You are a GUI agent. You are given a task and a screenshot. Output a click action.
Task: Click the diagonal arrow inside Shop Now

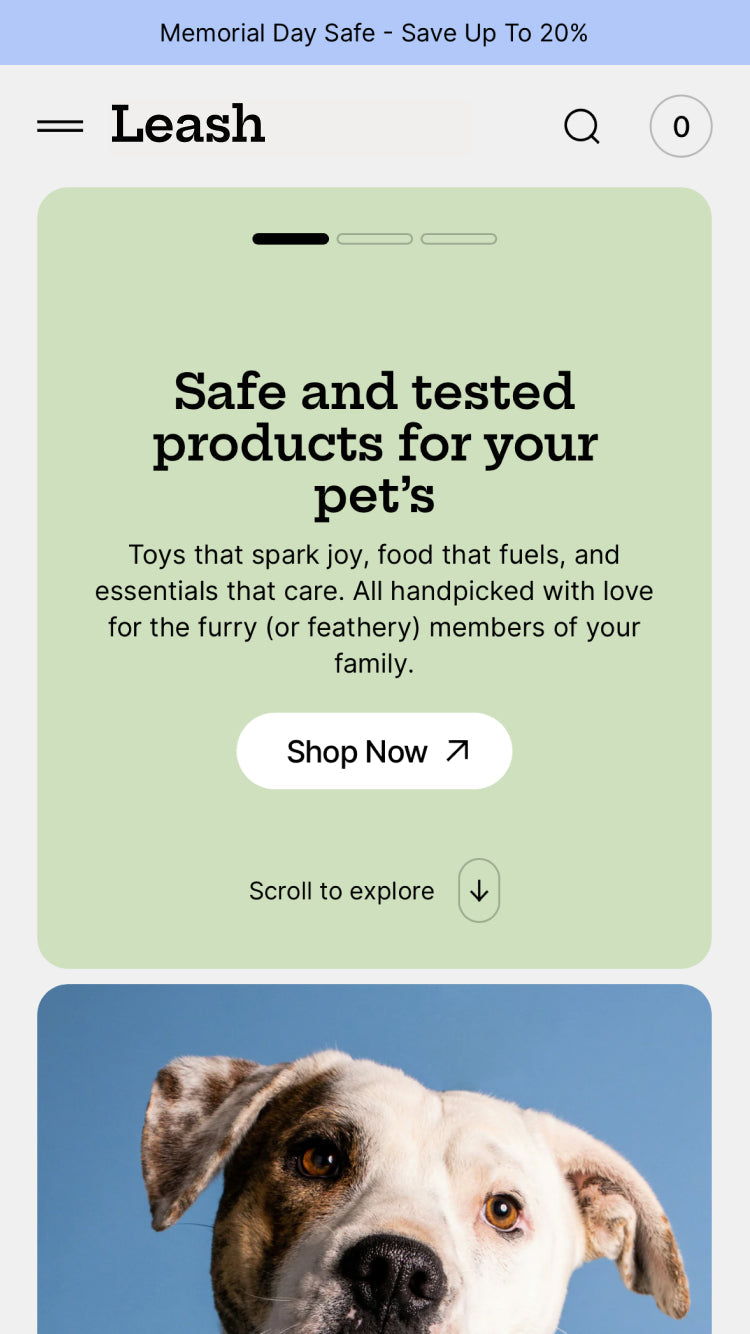457,750
